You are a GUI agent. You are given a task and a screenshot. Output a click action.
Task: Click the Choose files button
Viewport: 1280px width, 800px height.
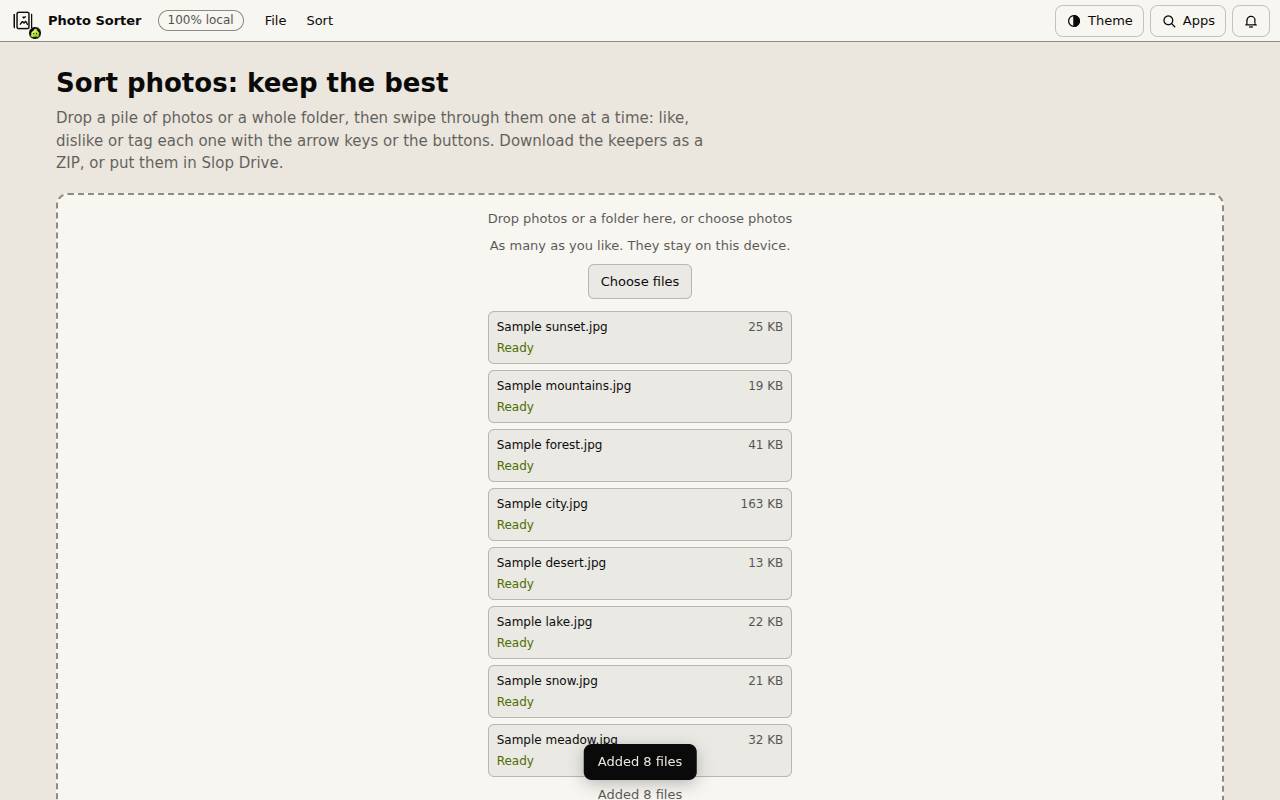point(640,281)
